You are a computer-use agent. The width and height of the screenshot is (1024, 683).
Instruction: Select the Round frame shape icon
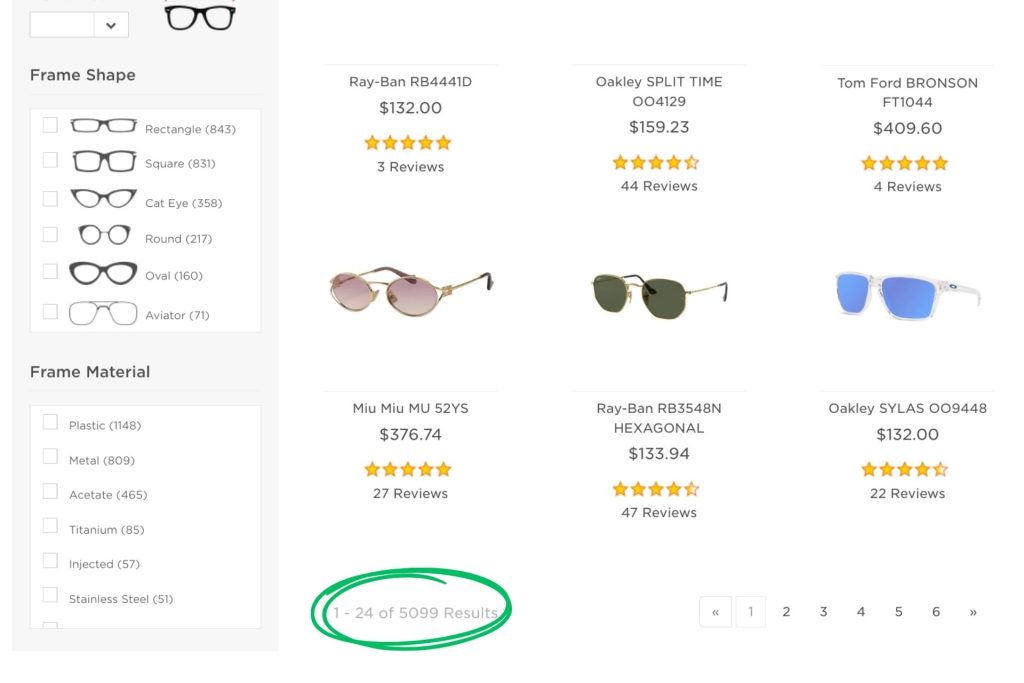point(101,236)
